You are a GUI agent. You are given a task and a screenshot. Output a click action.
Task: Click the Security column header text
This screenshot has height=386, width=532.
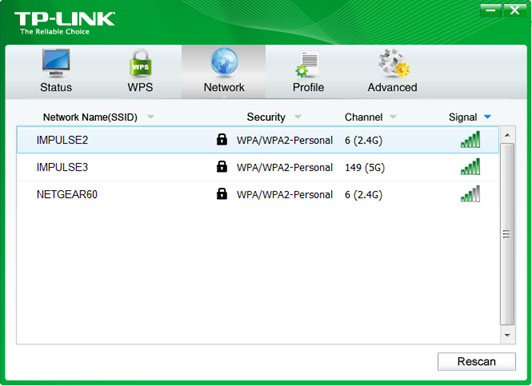(x=266, y=117)
